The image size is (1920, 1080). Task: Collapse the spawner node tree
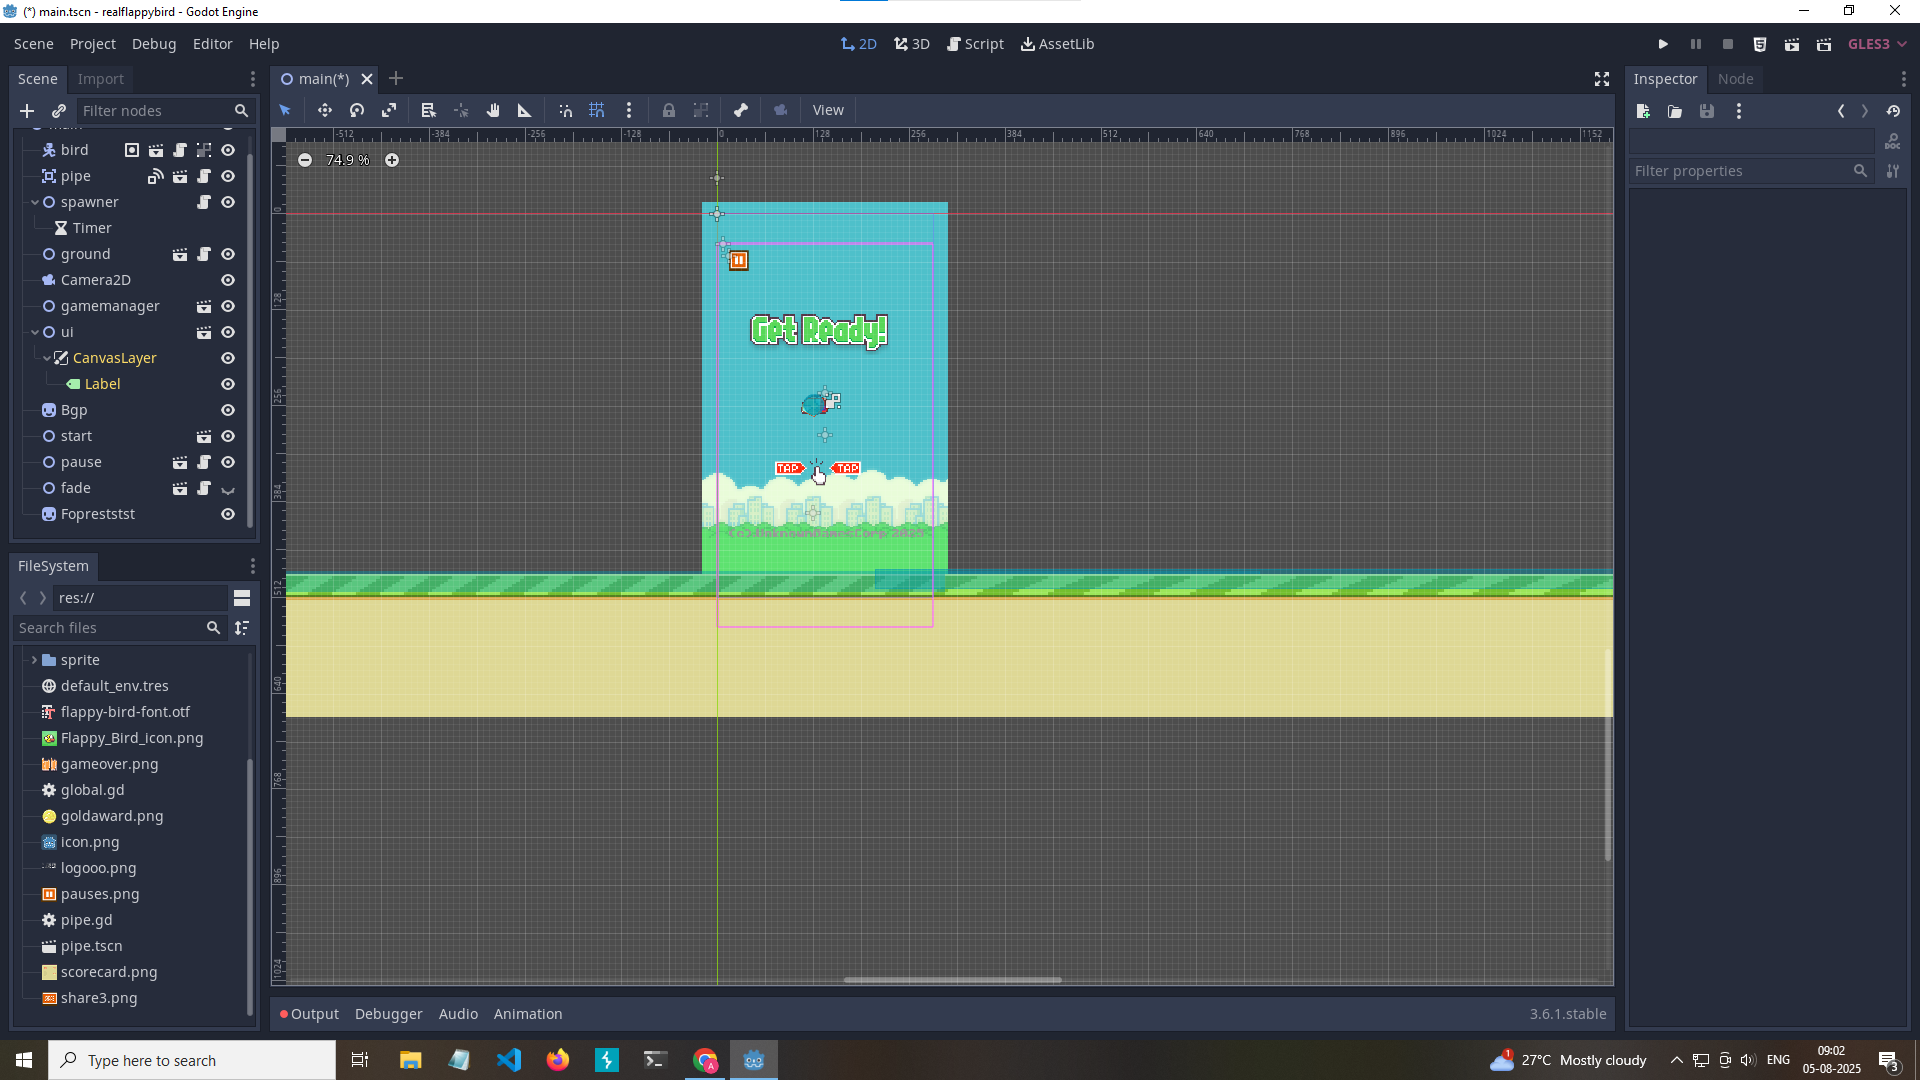(x=35, y=202)
